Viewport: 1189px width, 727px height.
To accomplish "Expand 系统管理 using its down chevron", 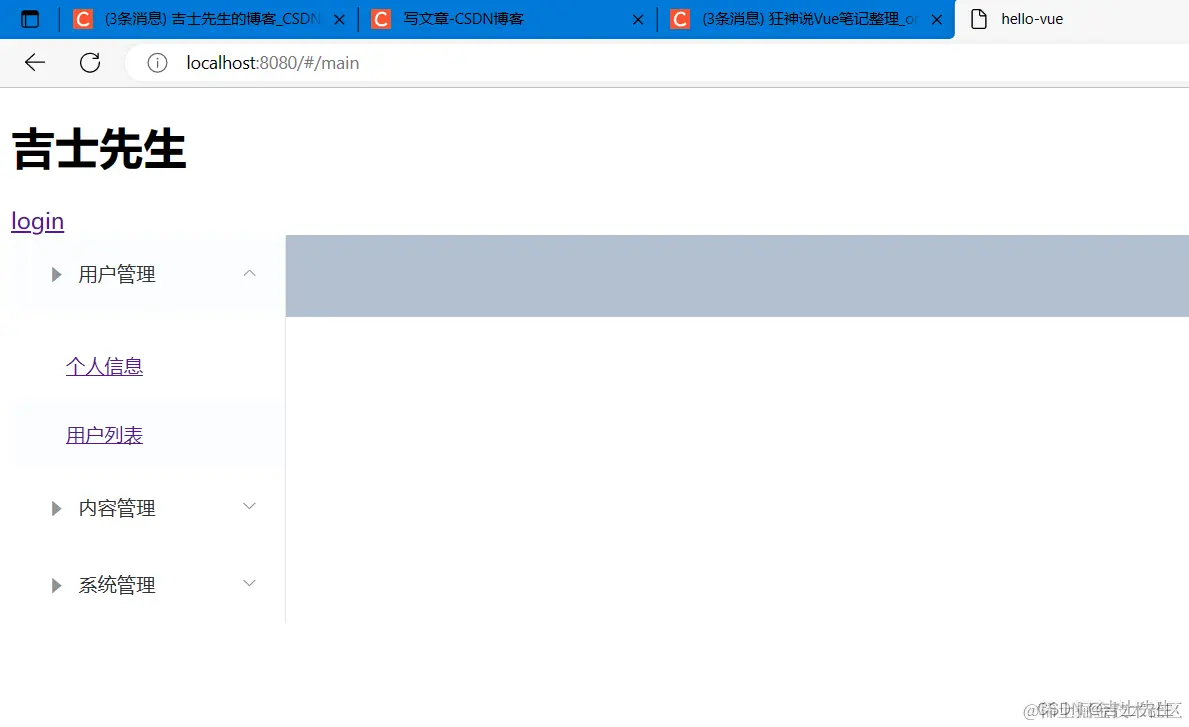I will (x=249, y=583).
